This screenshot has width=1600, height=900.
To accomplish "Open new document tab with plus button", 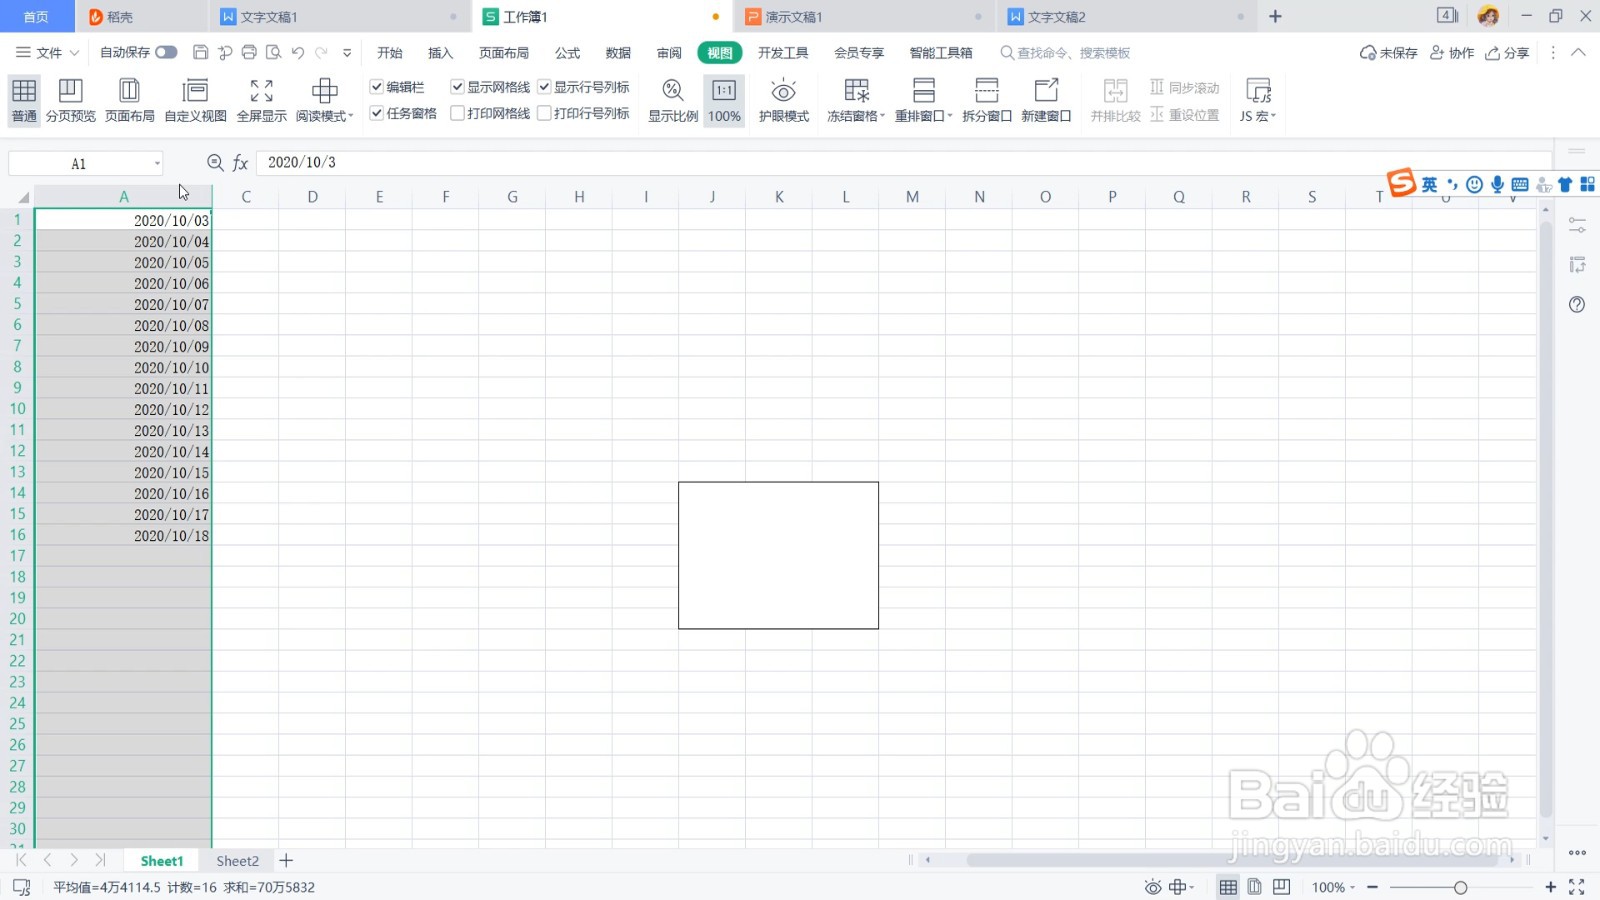I will point(1275,17).
